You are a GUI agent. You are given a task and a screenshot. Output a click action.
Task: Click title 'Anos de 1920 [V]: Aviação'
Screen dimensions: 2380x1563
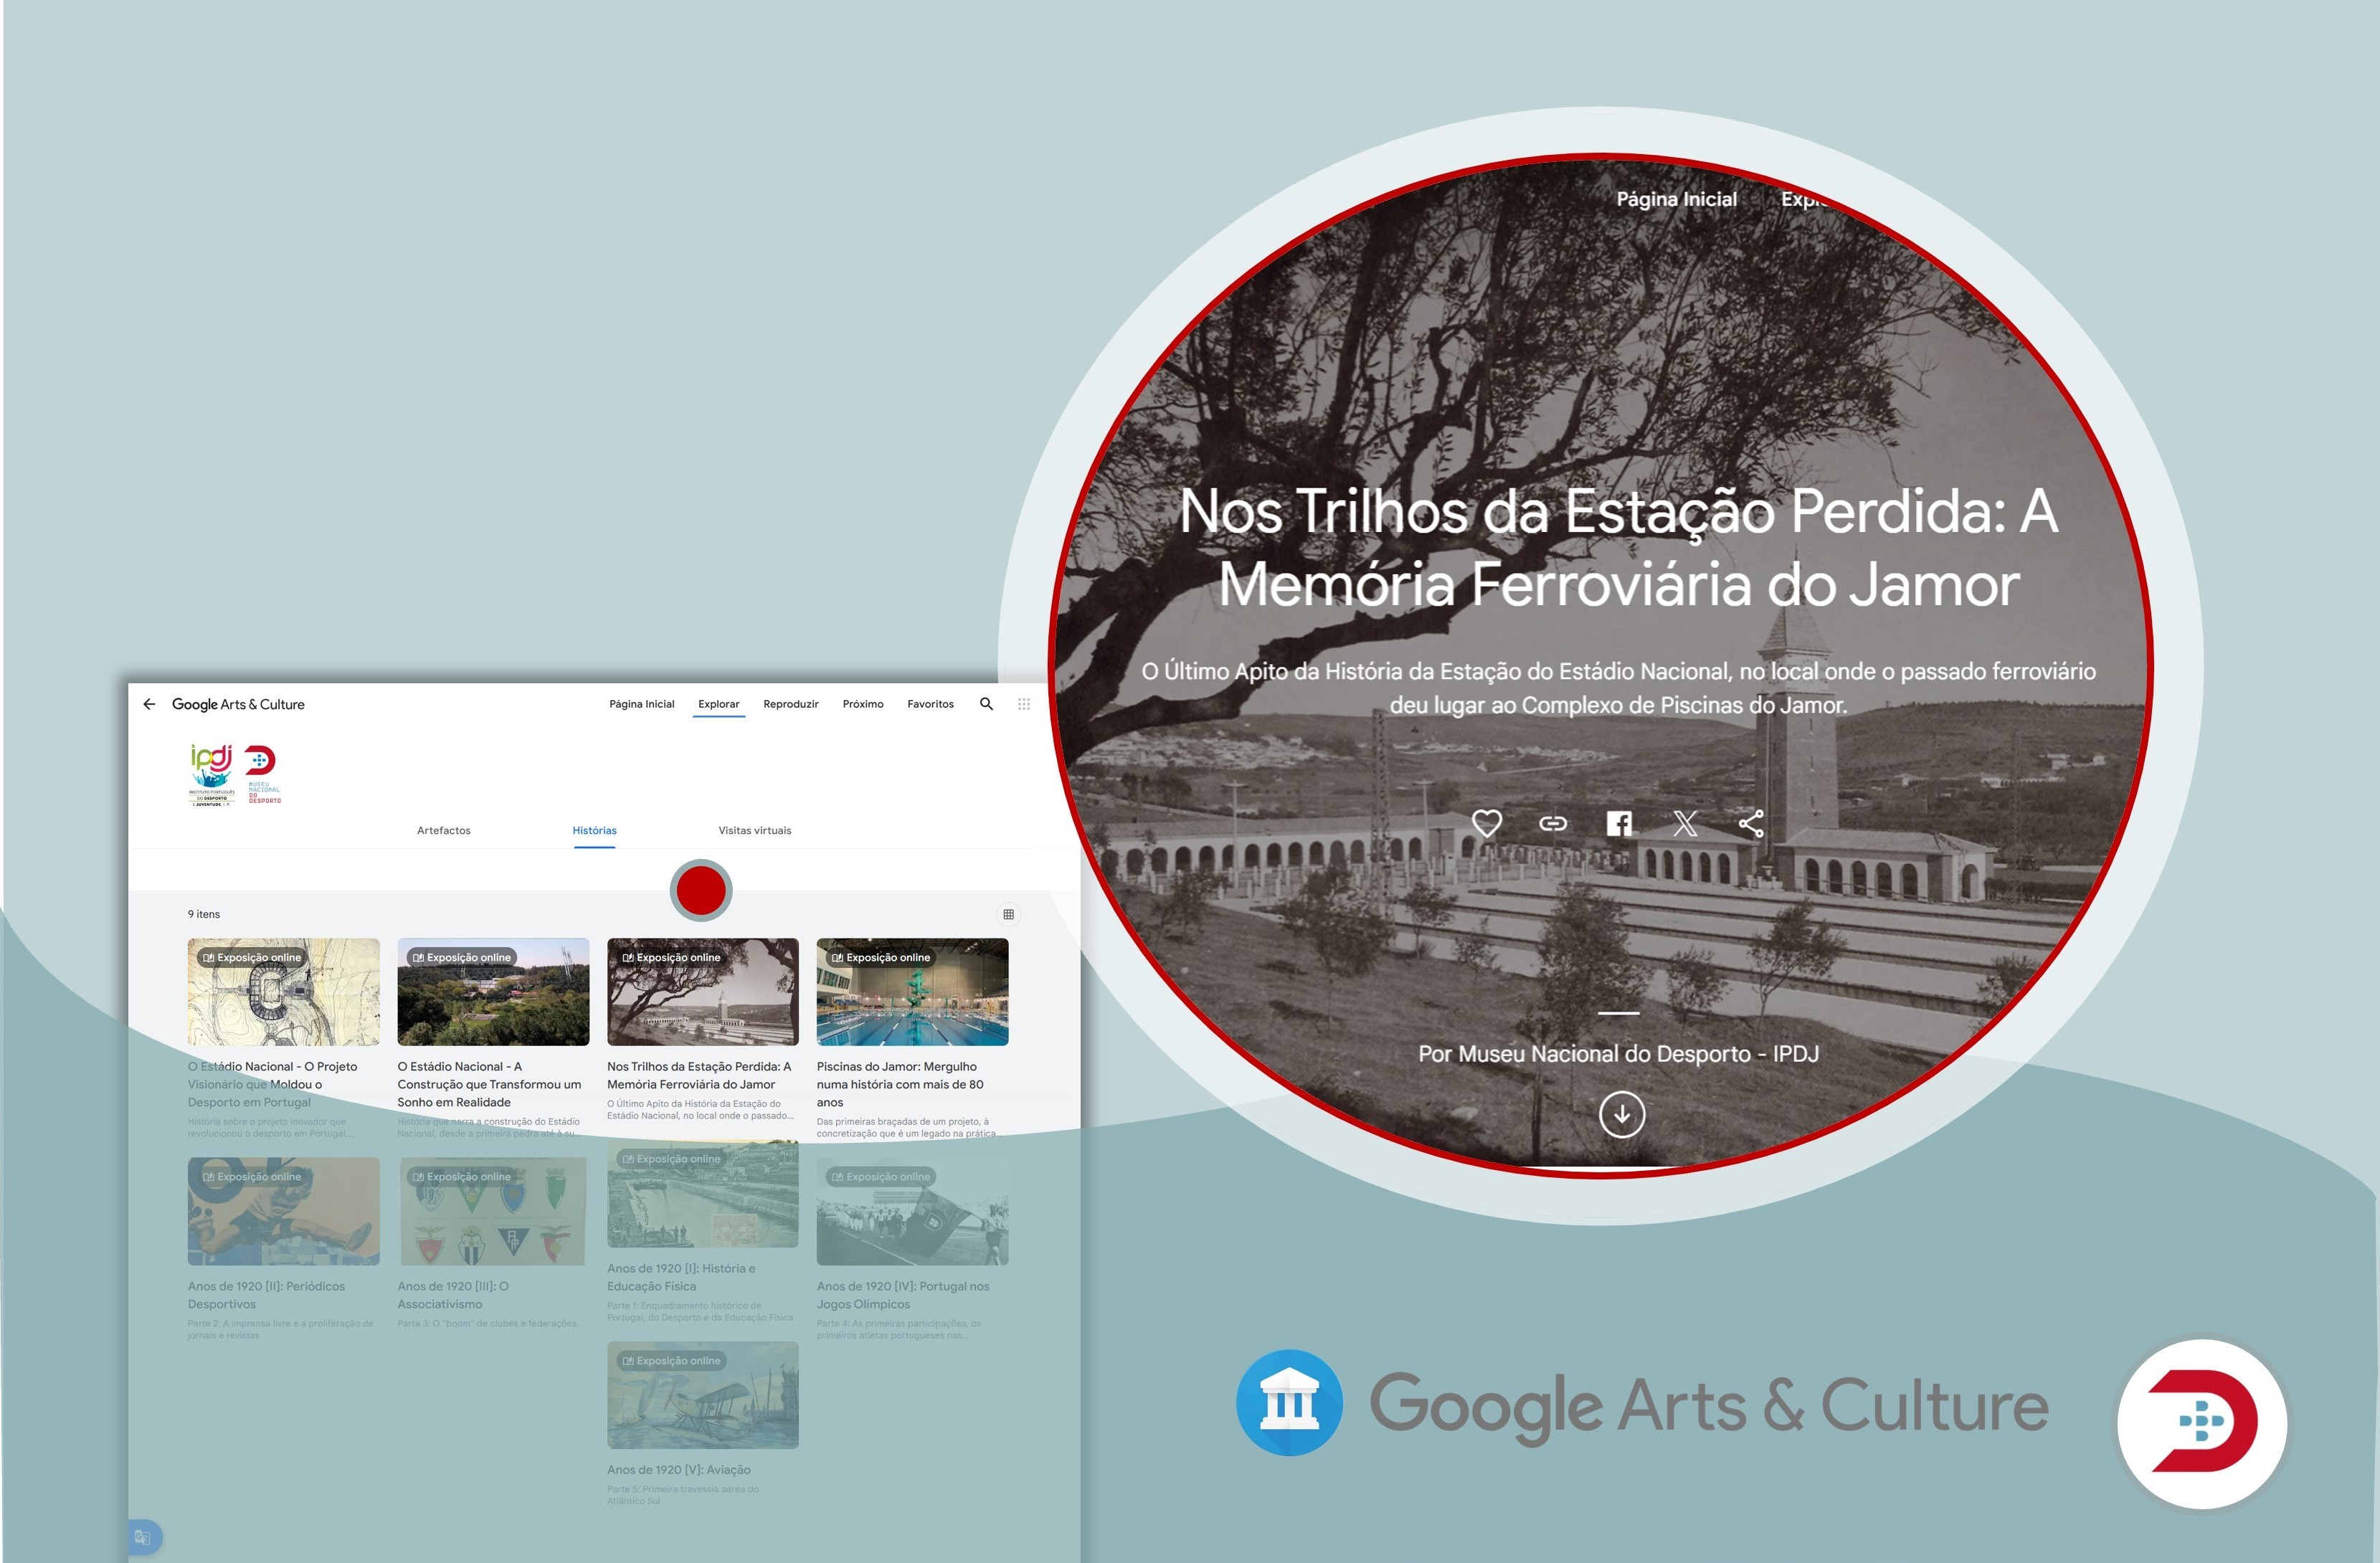(679, 1469)
